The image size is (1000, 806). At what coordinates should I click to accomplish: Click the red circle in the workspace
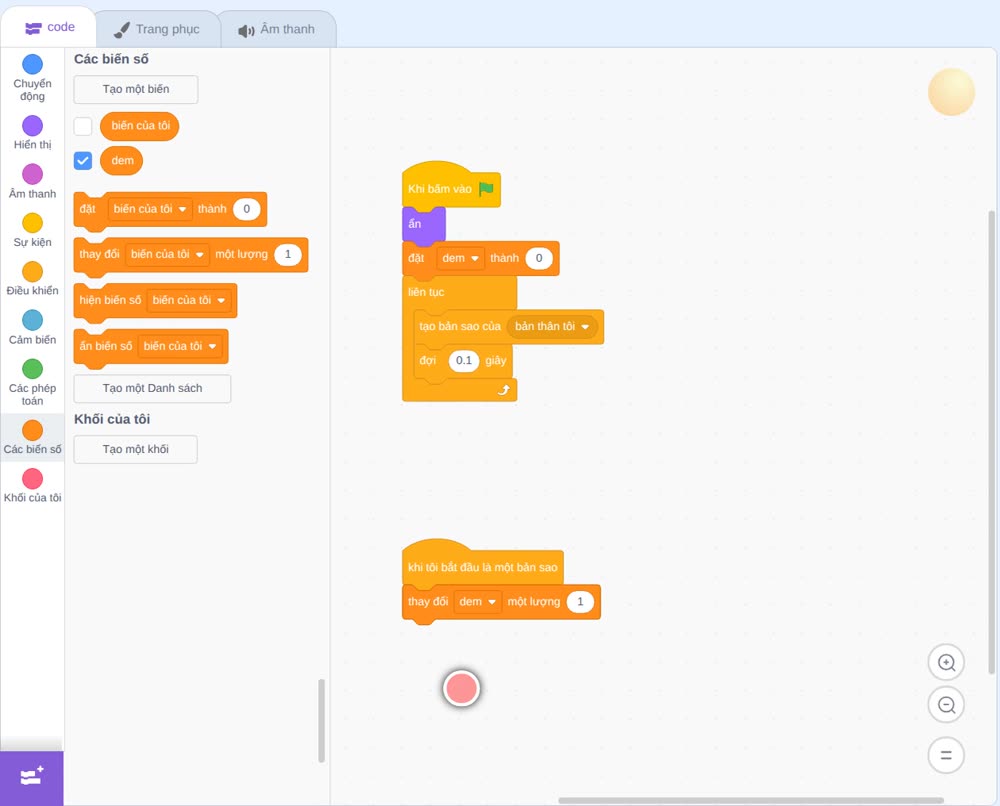pos(461,689)
